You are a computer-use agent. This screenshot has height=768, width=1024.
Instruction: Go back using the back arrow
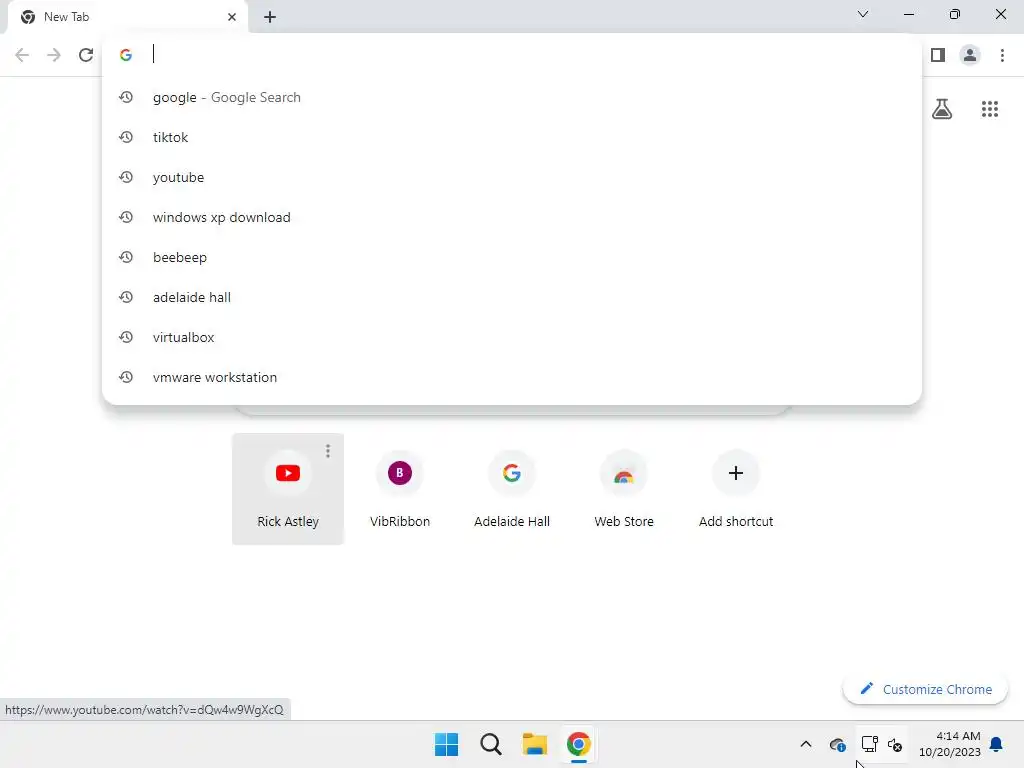point(22,55)
